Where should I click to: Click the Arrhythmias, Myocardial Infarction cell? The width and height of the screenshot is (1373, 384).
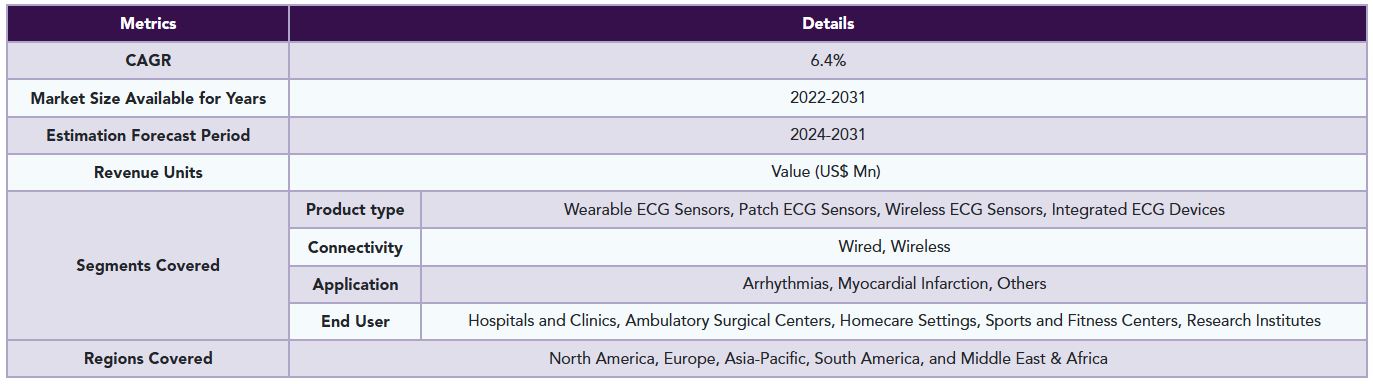pyautogui.click(x=894, y=284)
